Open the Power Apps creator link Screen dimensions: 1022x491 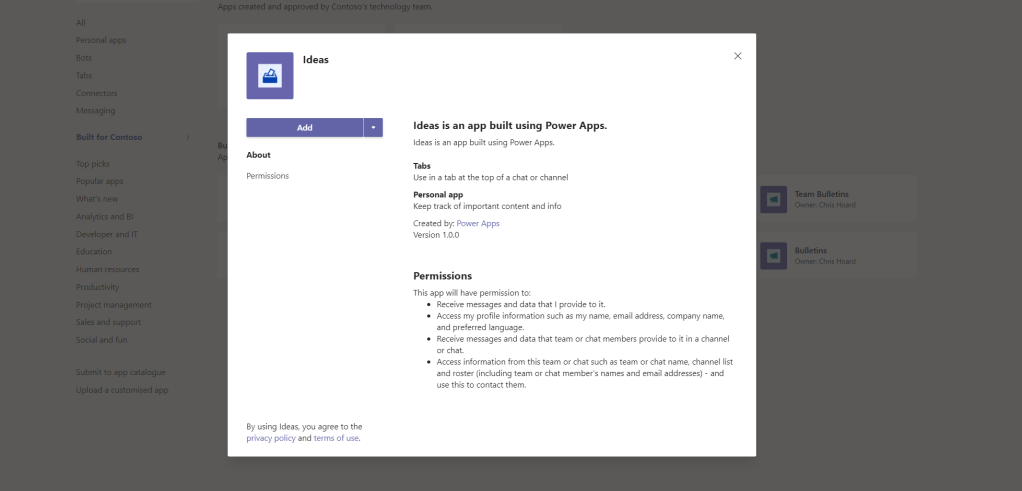(x=478, y=223)
